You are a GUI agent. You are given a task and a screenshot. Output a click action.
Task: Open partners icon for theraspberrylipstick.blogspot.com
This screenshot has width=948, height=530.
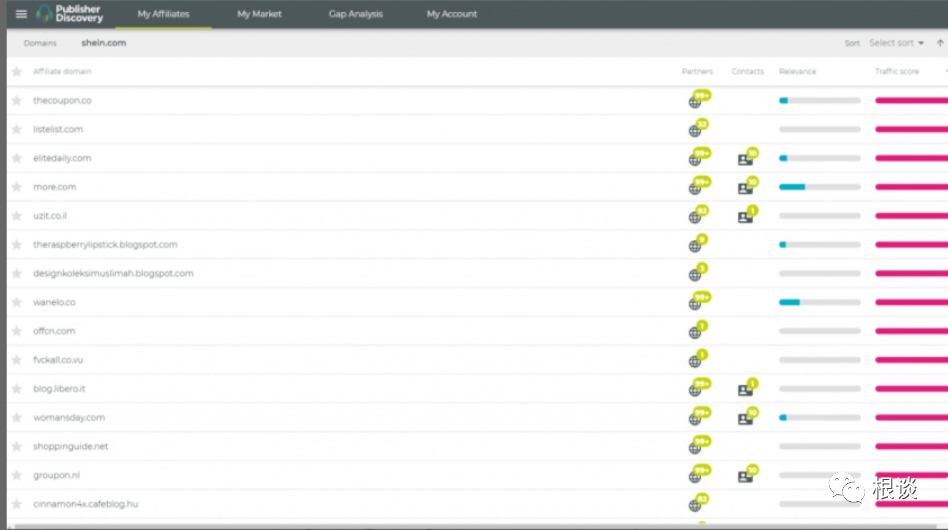pyautogui.click(x=698, y=244)
